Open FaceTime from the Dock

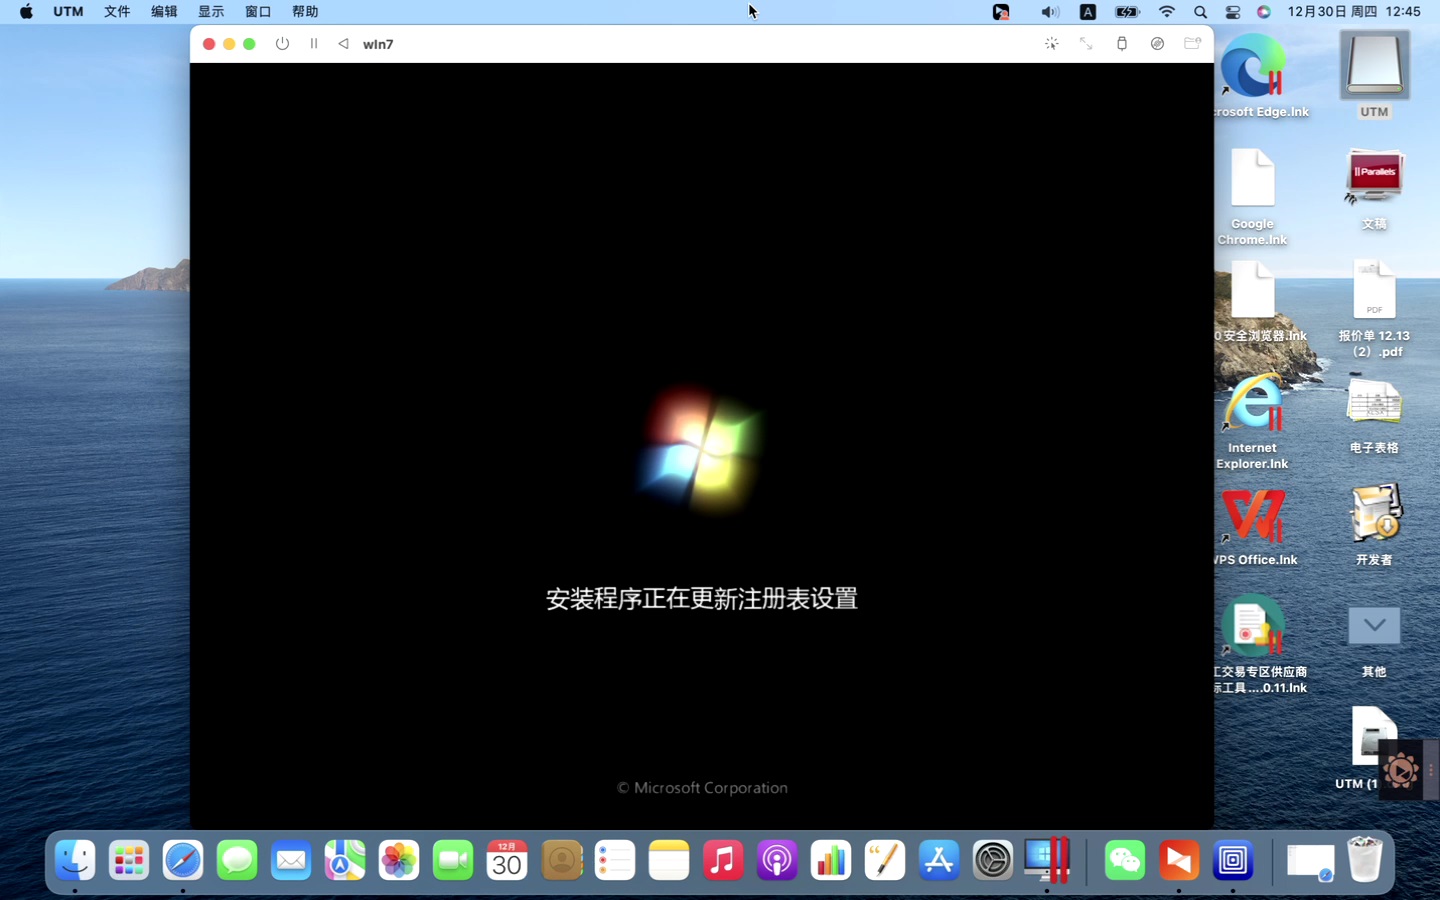tap(453, 860)
